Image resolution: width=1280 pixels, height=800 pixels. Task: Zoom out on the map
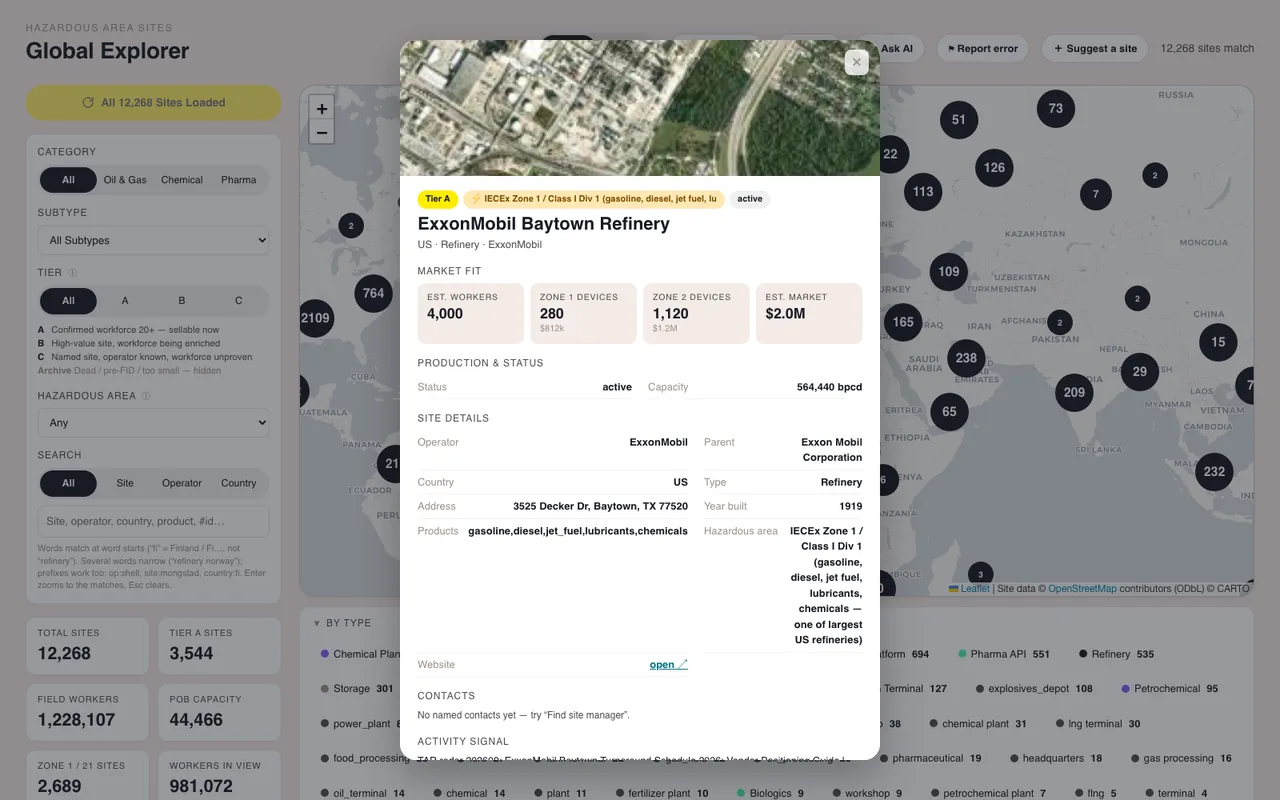(322, 132)
